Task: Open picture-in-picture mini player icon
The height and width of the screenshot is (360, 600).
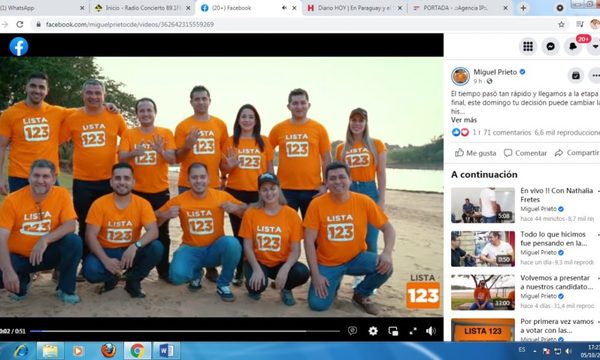Action: [393, 331]
